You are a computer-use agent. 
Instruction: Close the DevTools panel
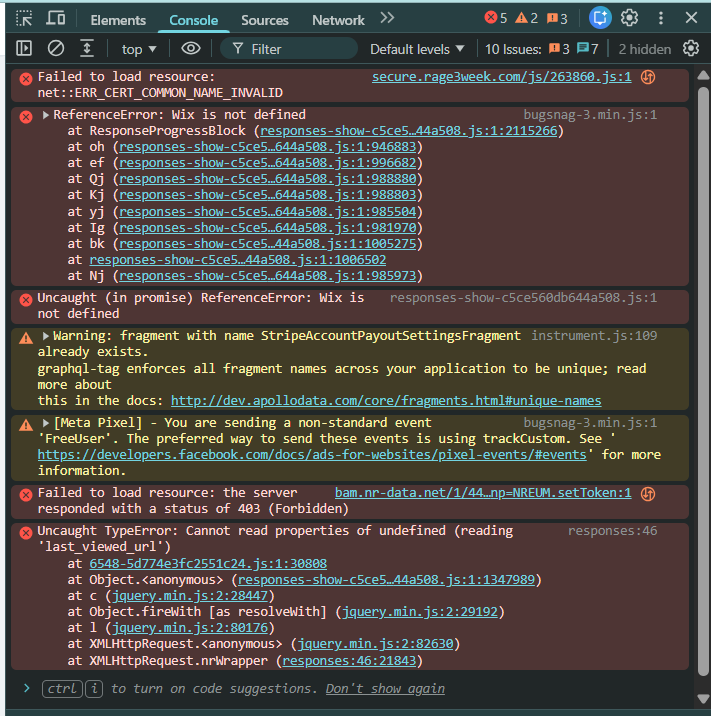(691, 18)
